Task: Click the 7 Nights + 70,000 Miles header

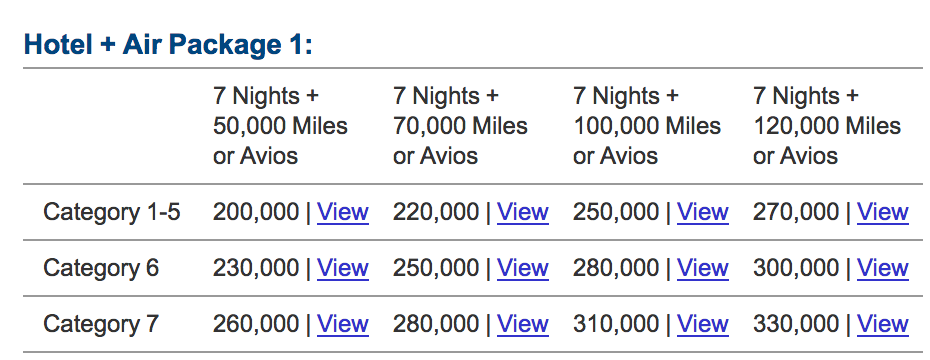Action: (460, 126)
